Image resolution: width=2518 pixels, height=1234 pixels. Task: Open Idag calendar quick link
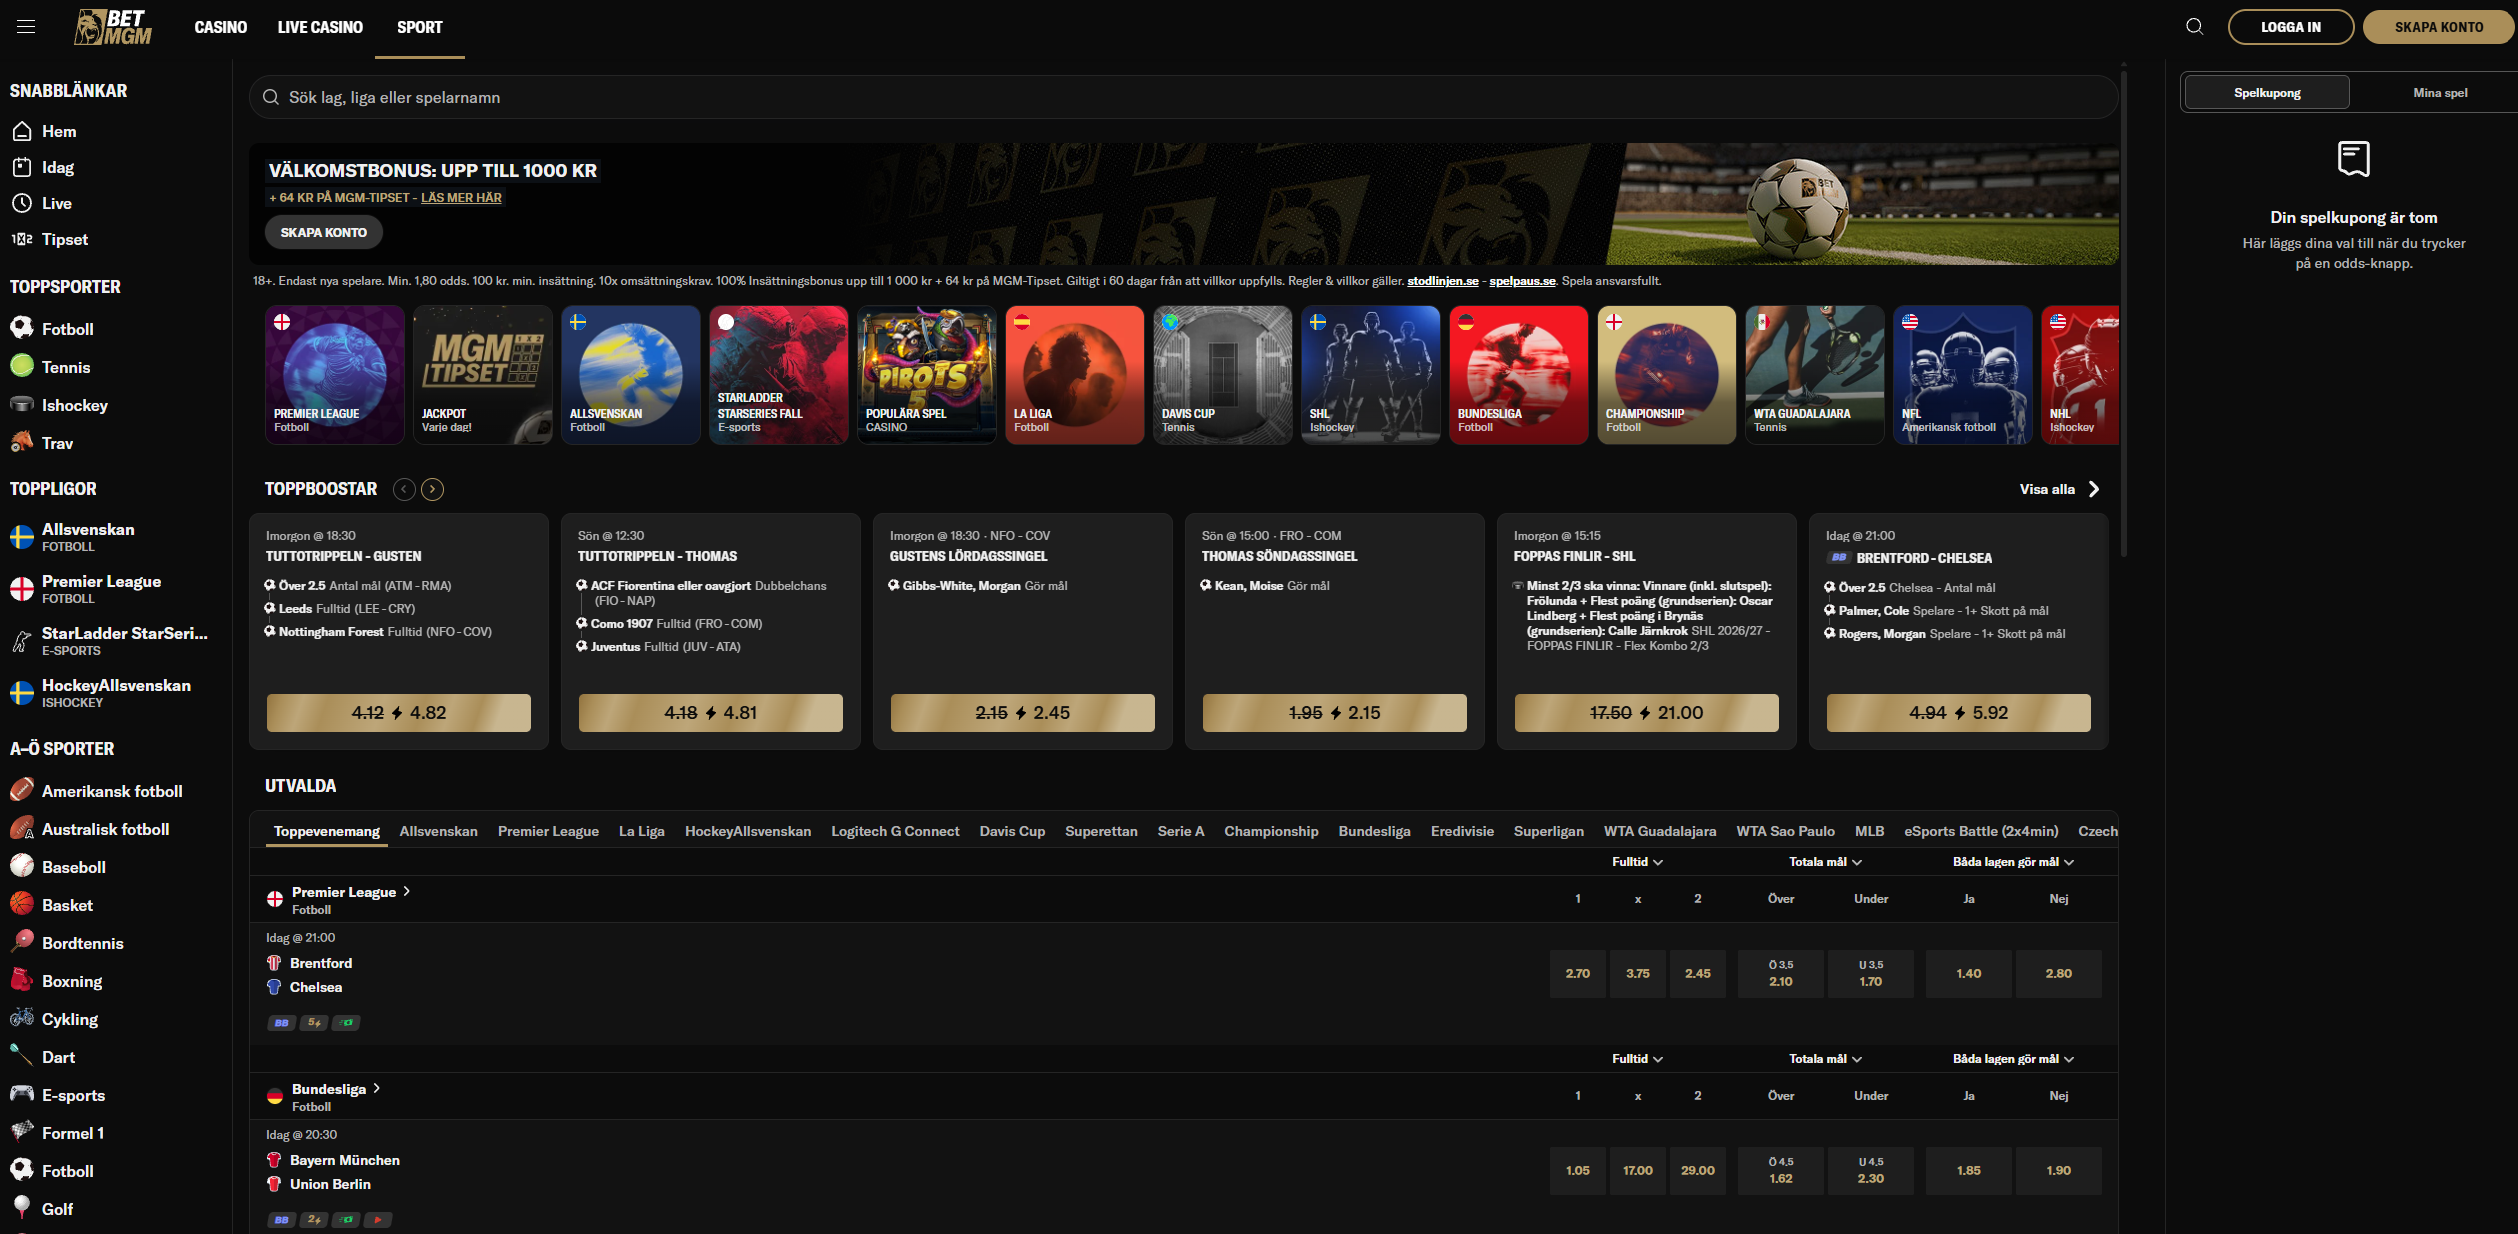[x=58, y=167]
